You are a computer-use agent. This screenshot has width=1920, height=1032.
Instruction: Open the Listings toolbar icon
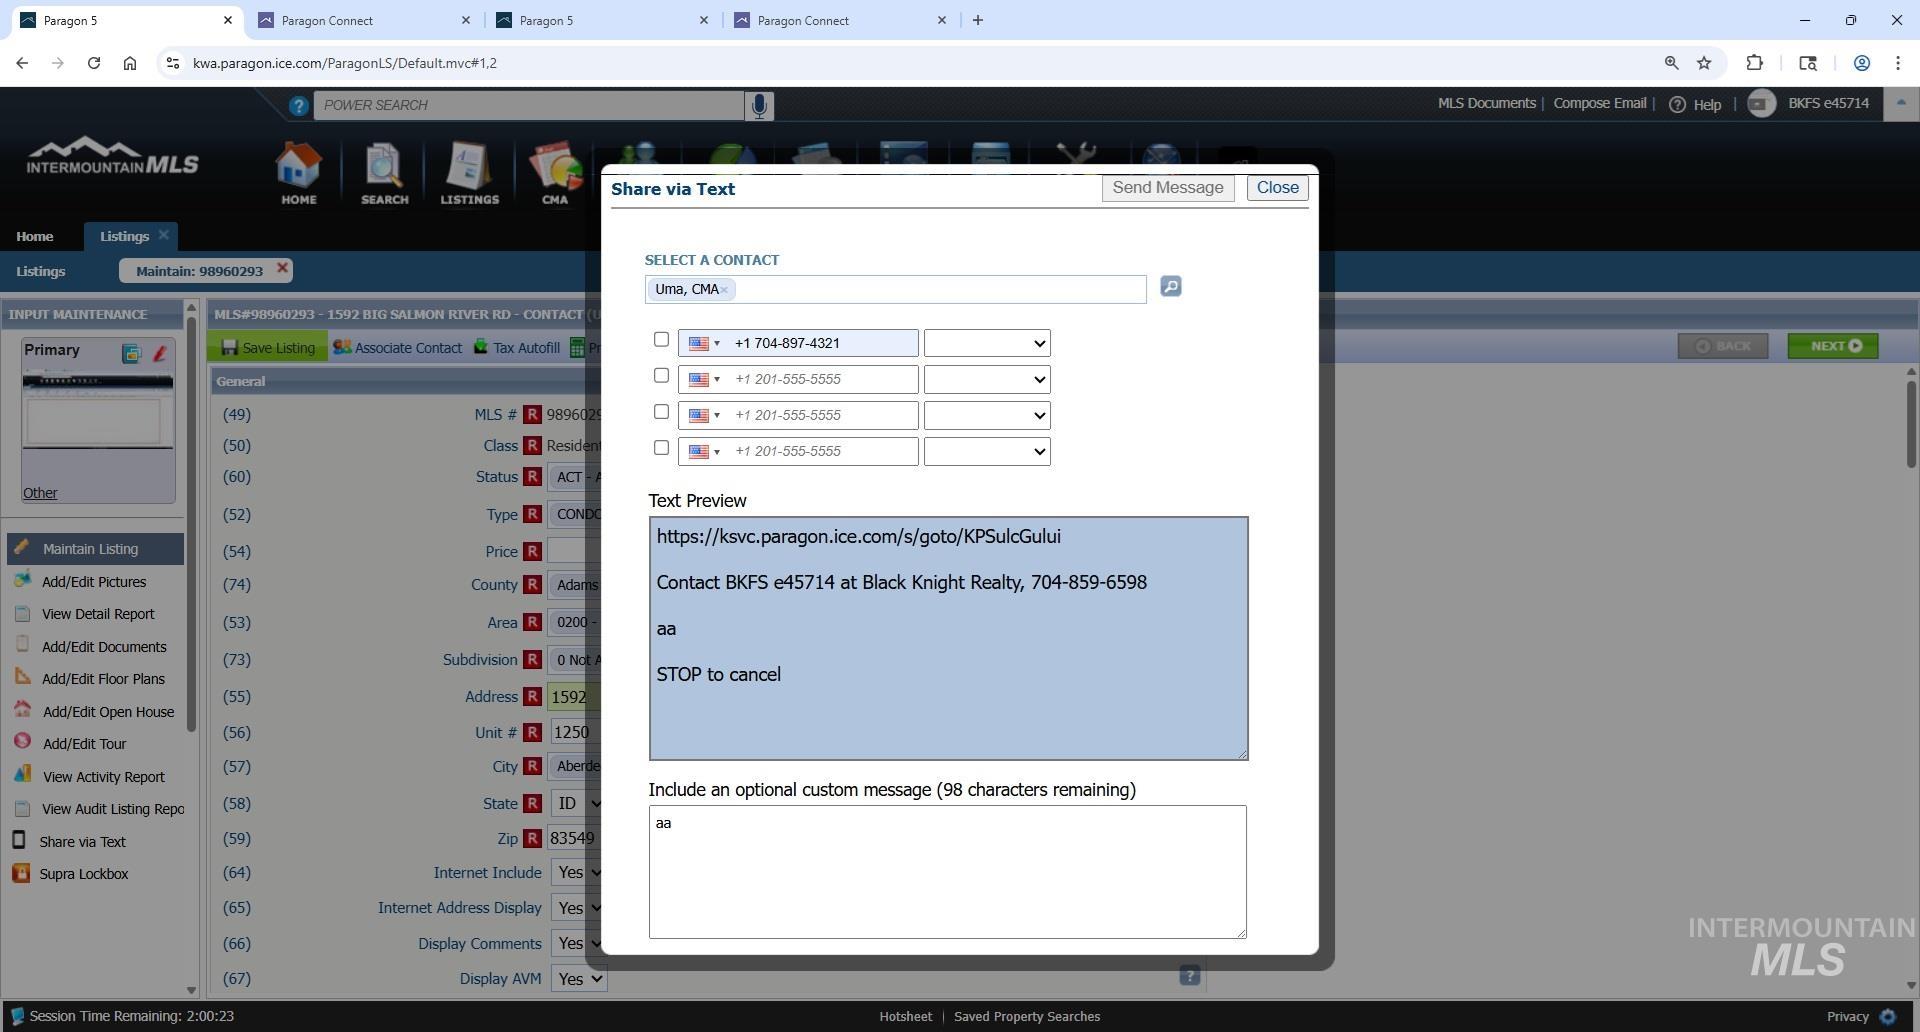[469, 174]
